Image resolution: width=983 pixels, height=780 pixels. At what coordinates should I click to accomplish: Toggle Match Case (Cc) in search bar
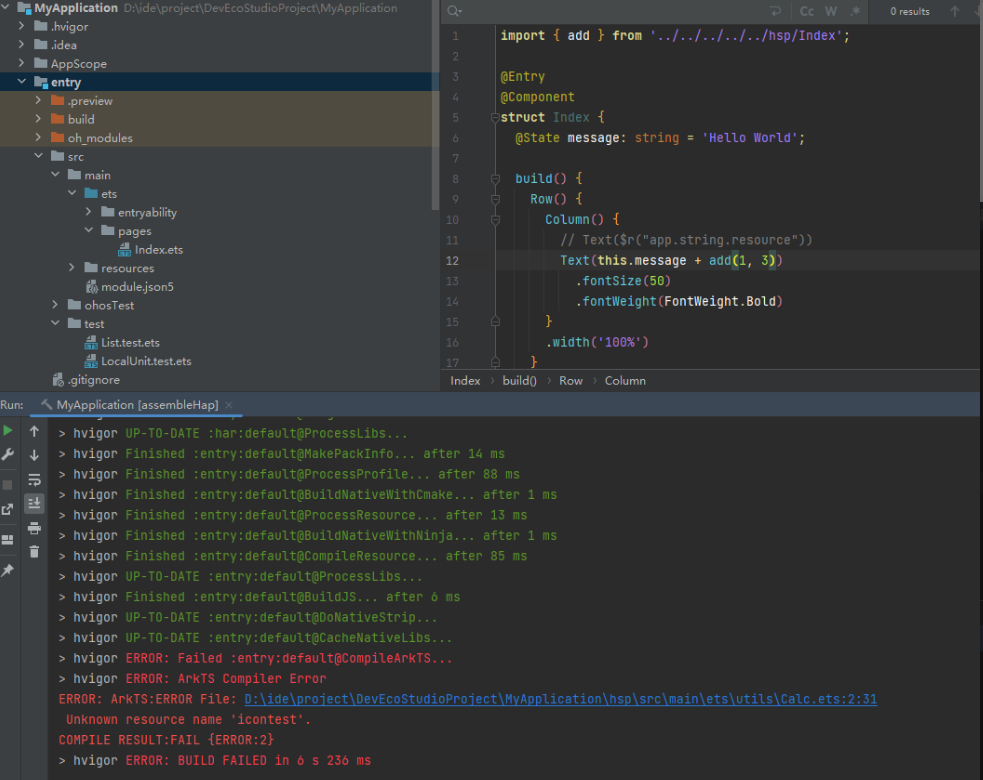click(x=807, y=11)
